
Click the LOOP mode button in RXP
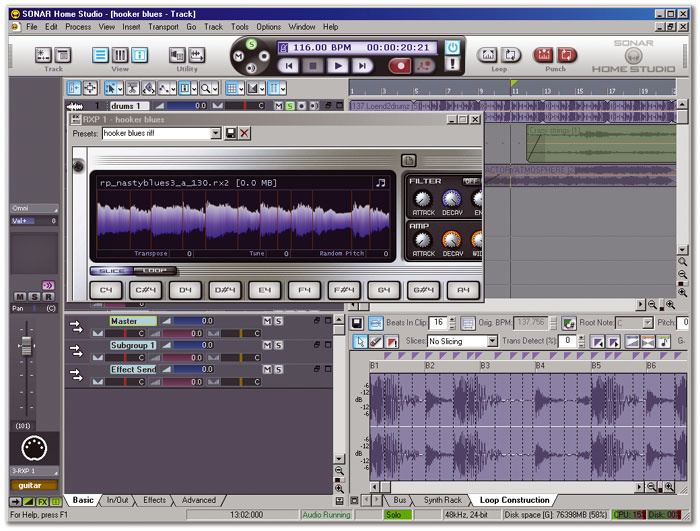[155, 271]
